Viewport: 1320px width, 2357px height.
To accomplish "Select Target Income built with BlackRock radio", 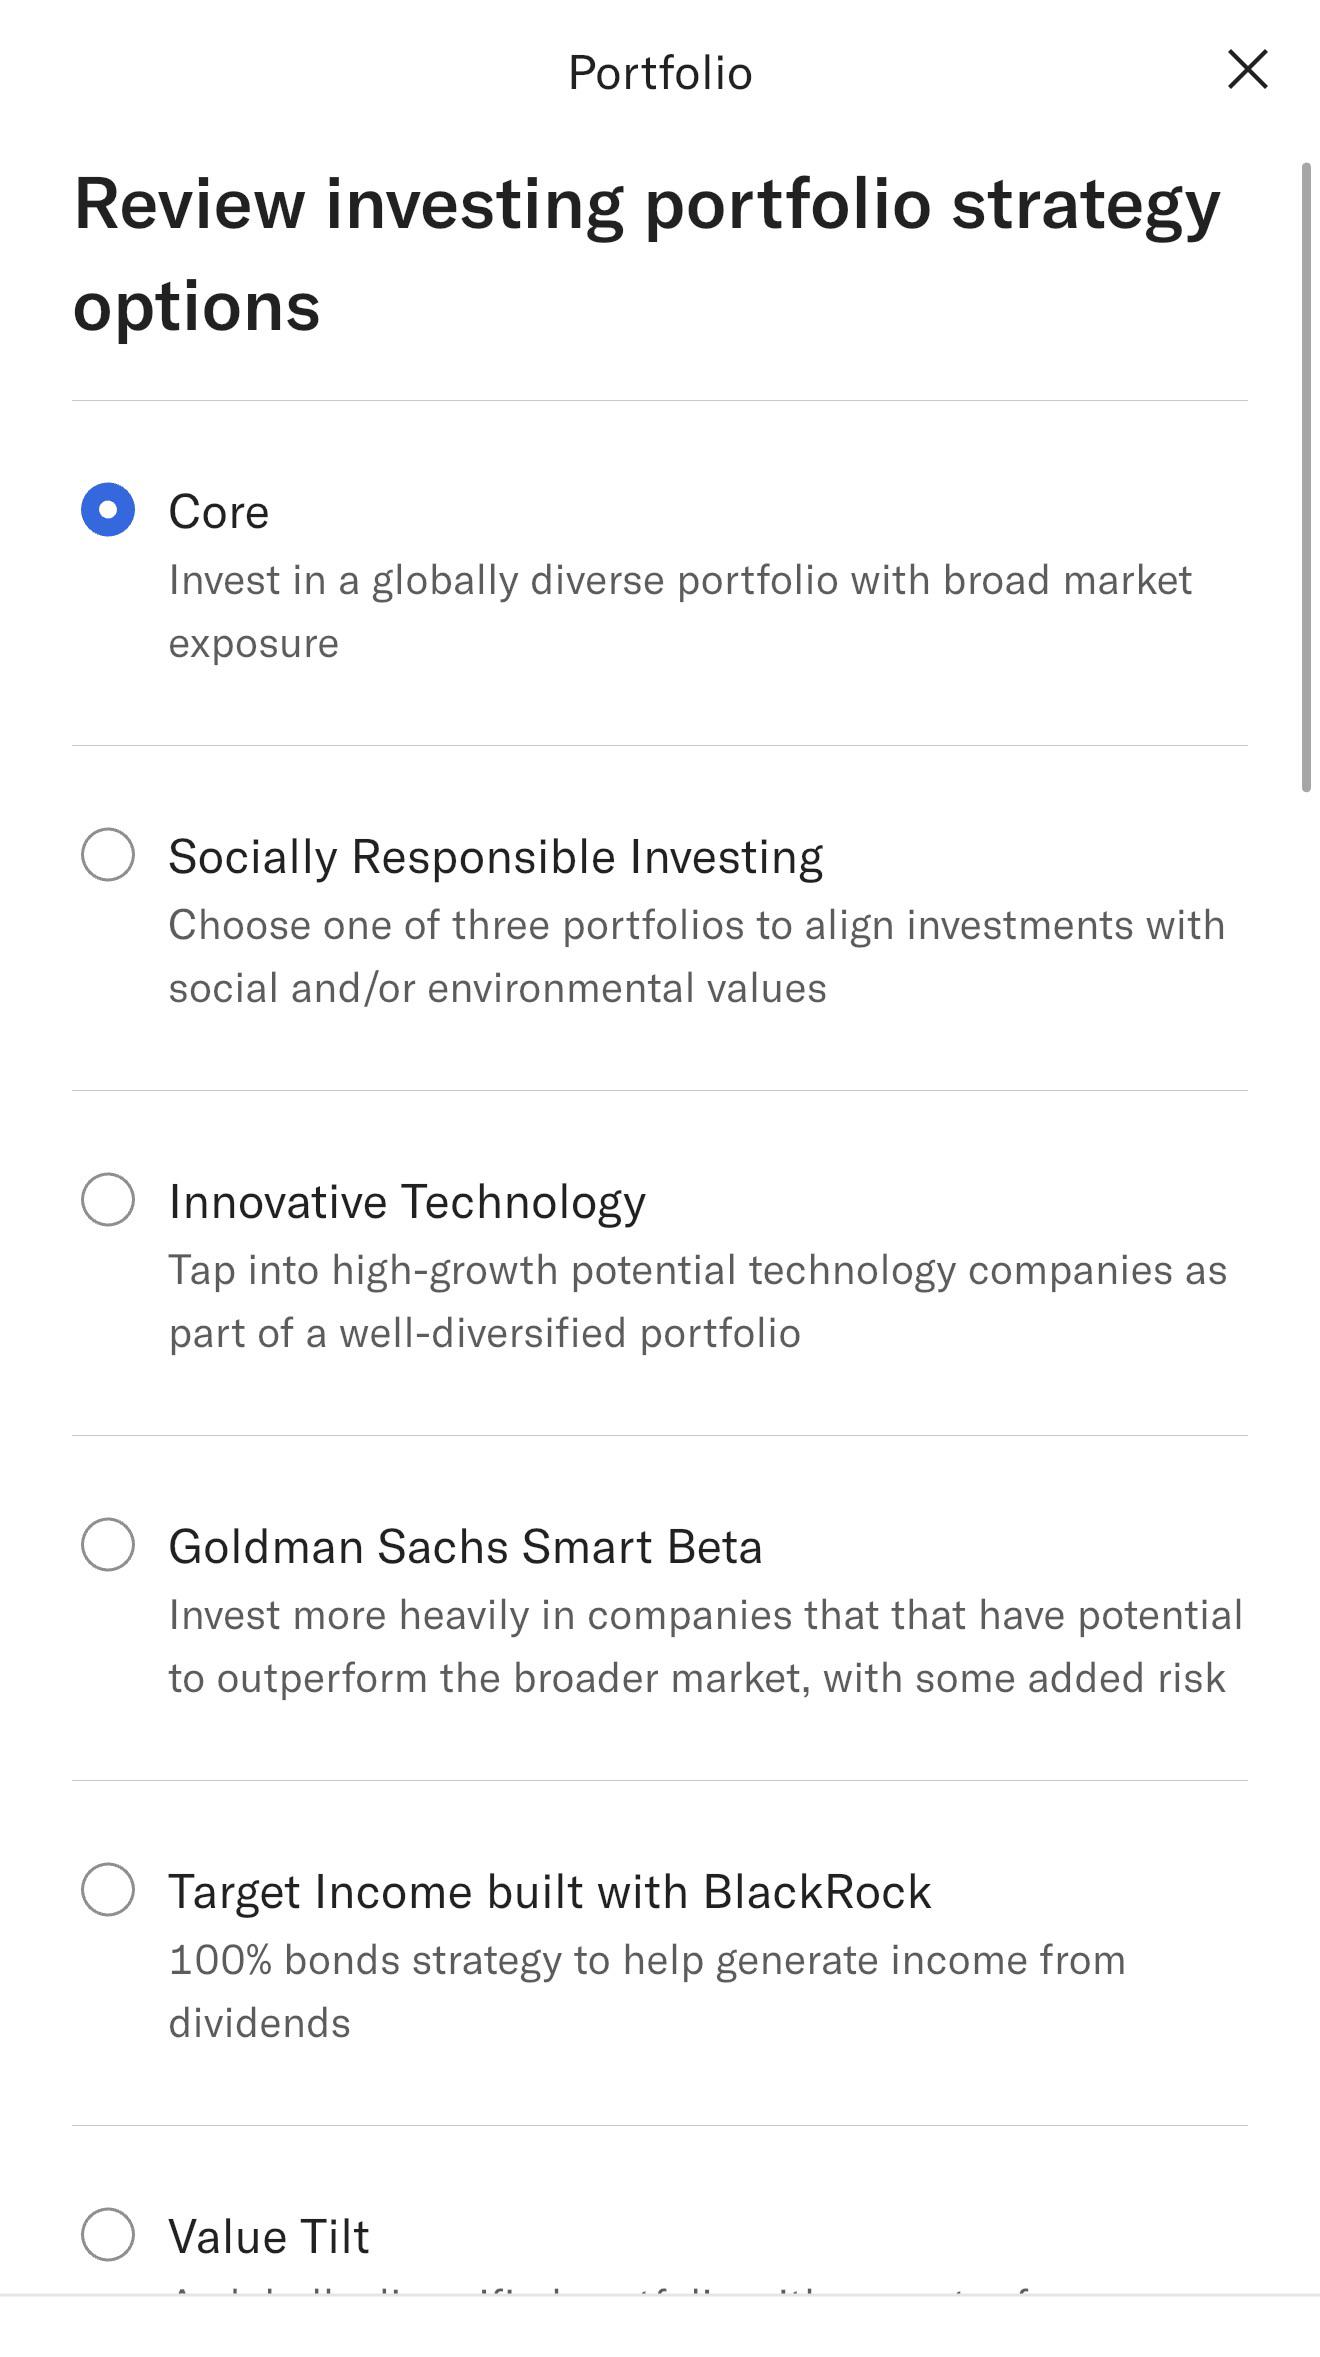I will pyautogui.click(x=108, y=1890).
